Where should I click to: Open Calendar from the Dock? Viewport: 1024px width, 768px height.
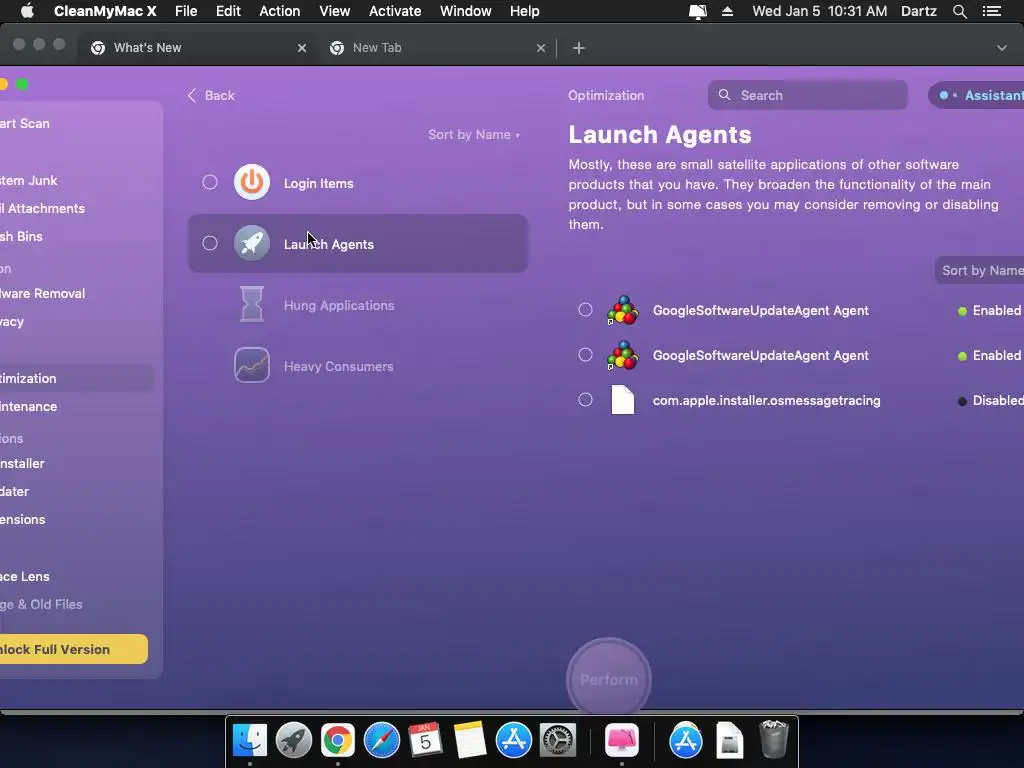425,740
